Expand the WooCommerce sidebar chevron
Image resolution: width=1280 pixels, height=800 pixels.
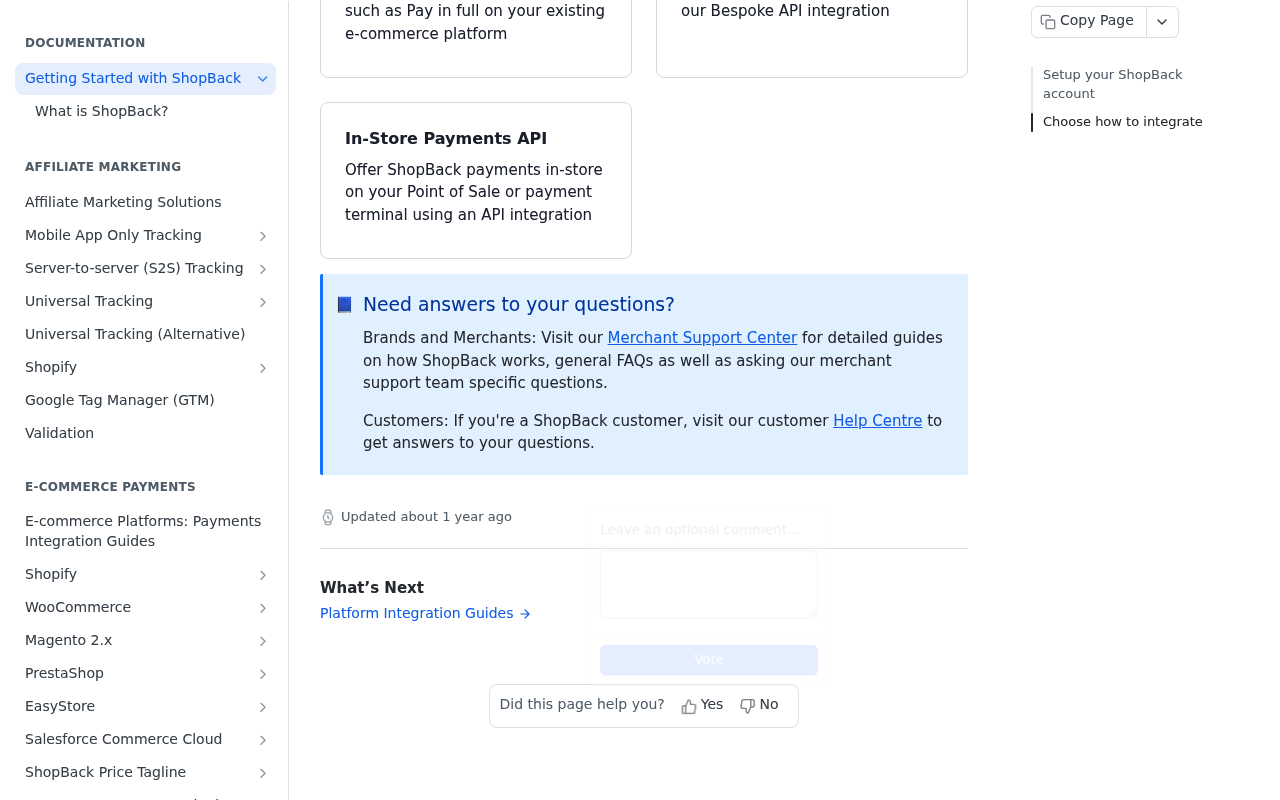coord(263,608)
